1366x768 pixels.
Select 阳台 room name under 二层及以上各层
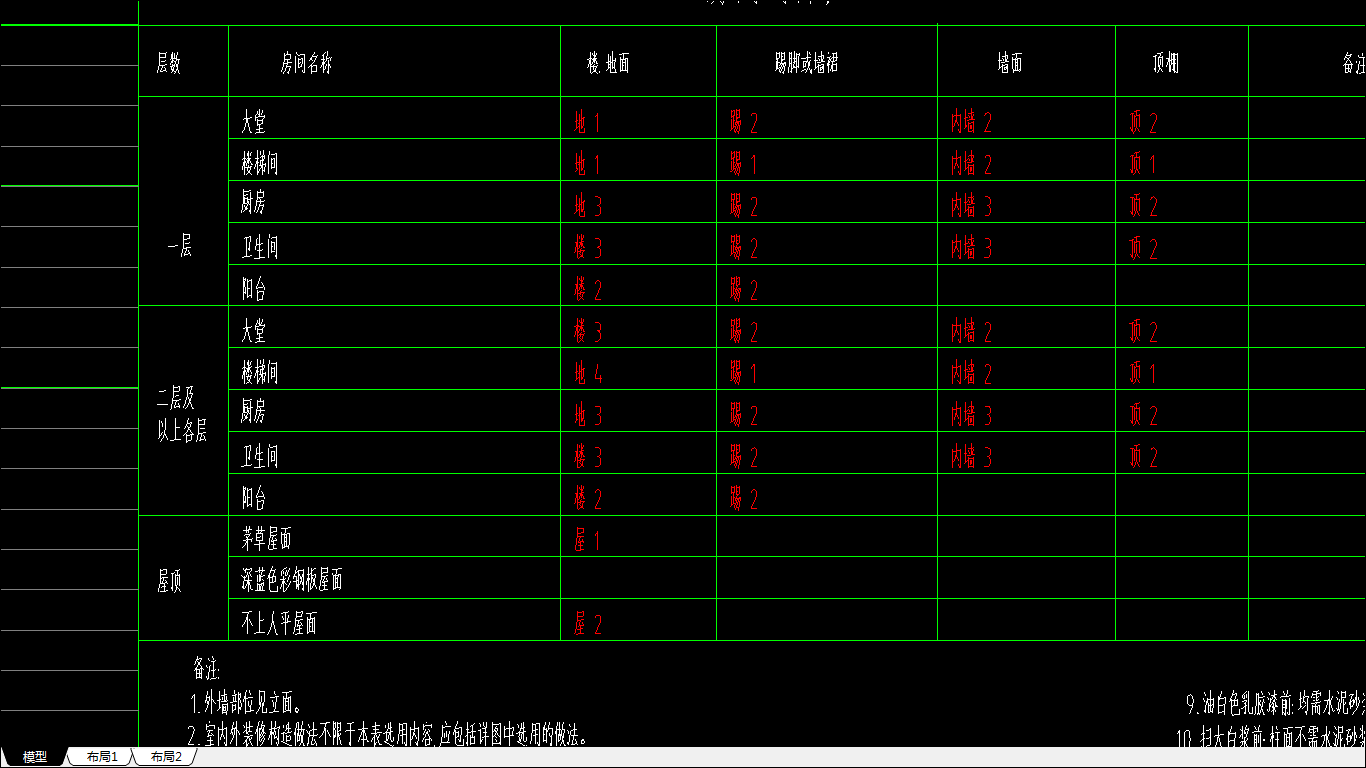point(254,497)
